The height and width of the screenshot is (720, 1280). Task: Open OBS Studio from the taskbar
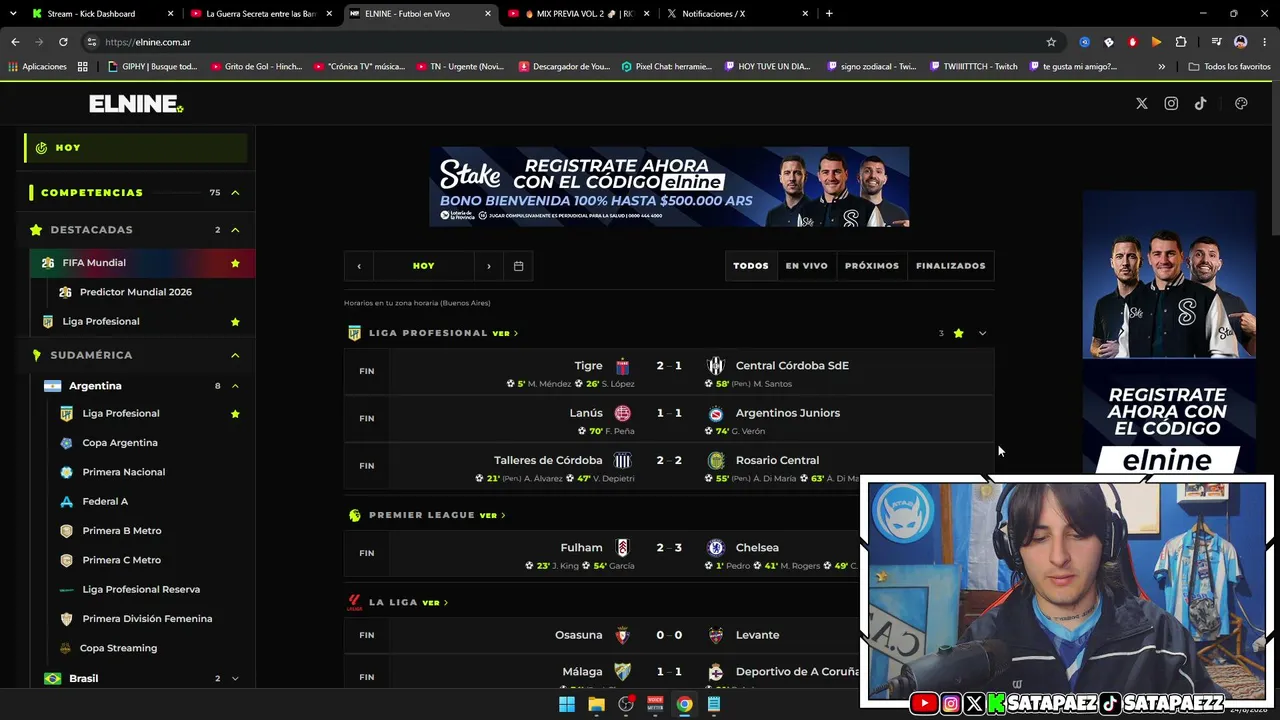pos(626,704)
